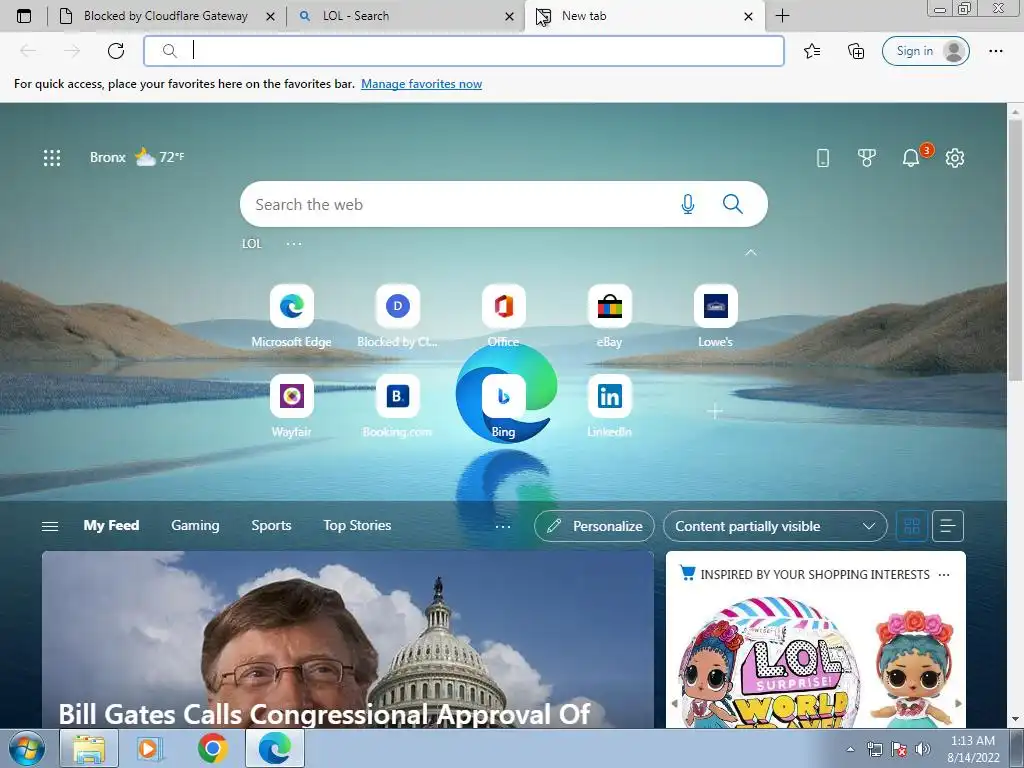1024x768 pixels.
Task: Open Bronx 72°F weather widget
Action: point(137,157)
